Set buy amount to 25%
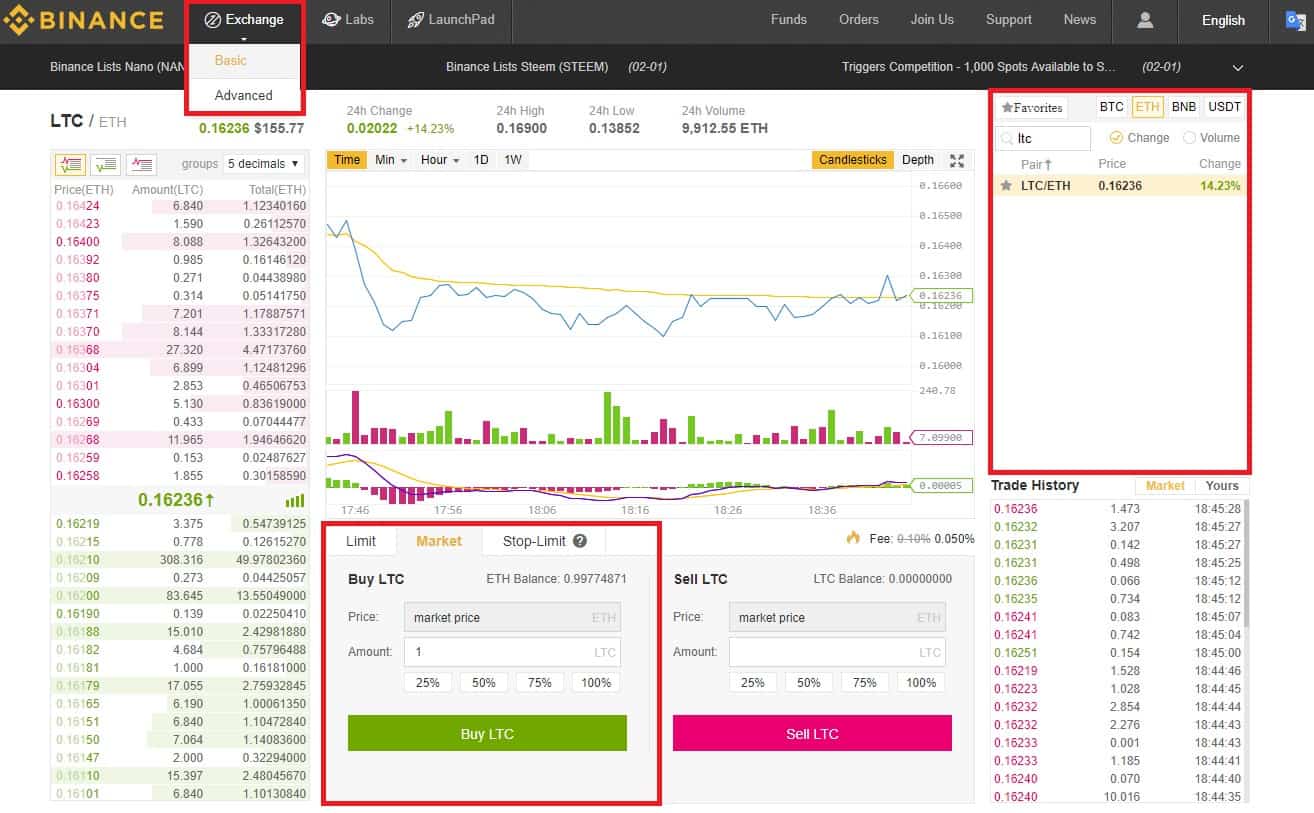 click(428, 682)
